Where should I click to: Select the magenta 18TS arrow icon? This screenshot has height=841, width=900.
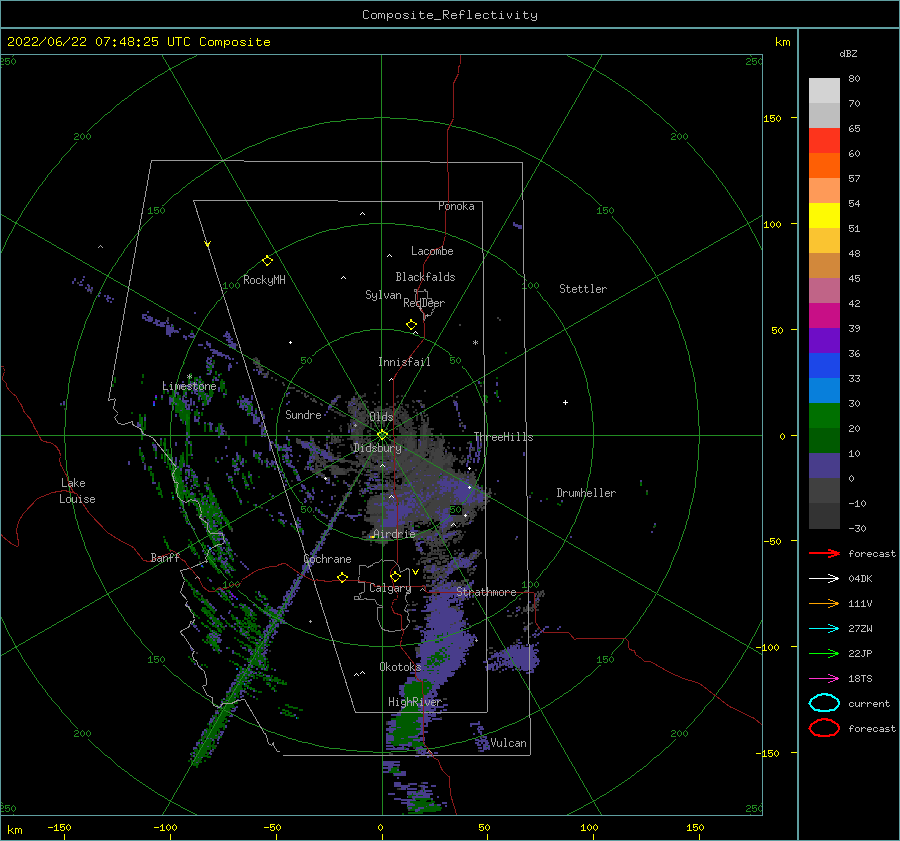click(x=824, y=679)
